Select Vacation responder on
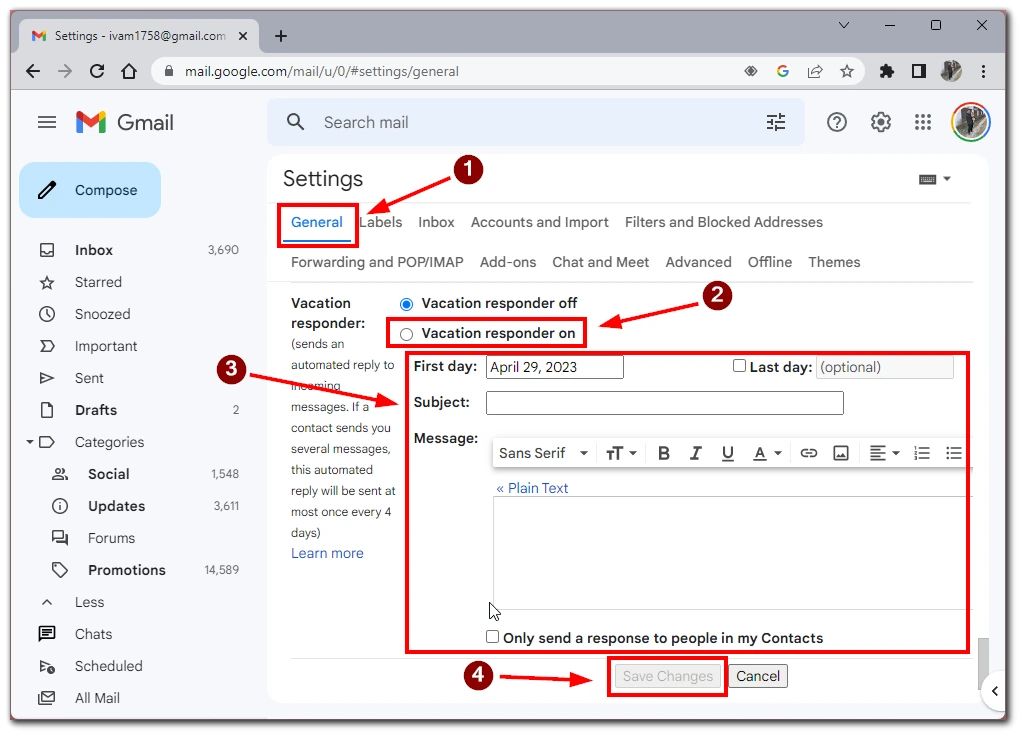1024x738 pixels. click(406, 334)
